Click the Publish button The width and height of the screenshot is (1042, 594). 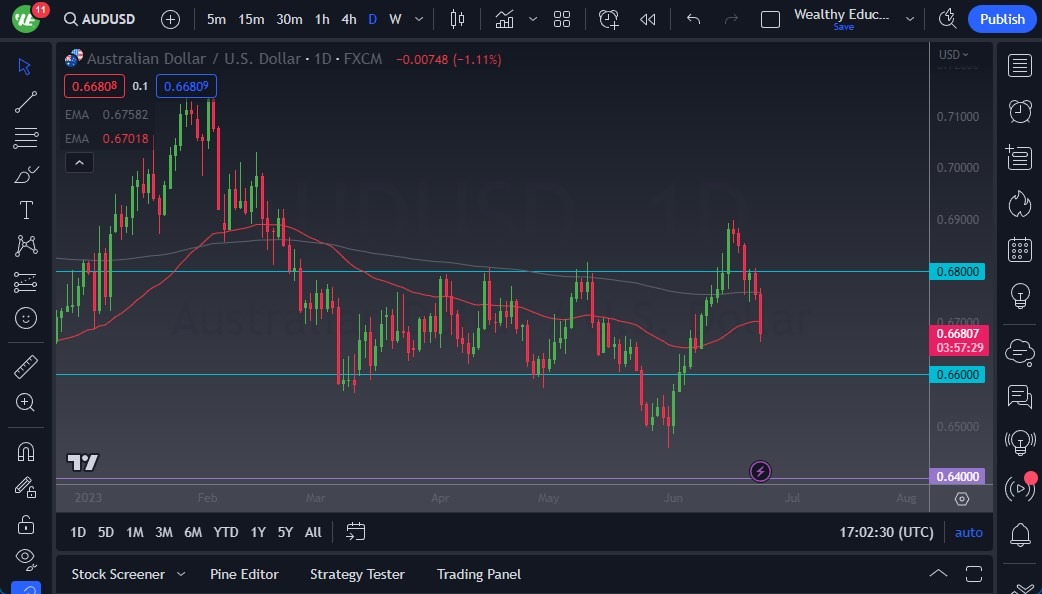[1002, 19]
